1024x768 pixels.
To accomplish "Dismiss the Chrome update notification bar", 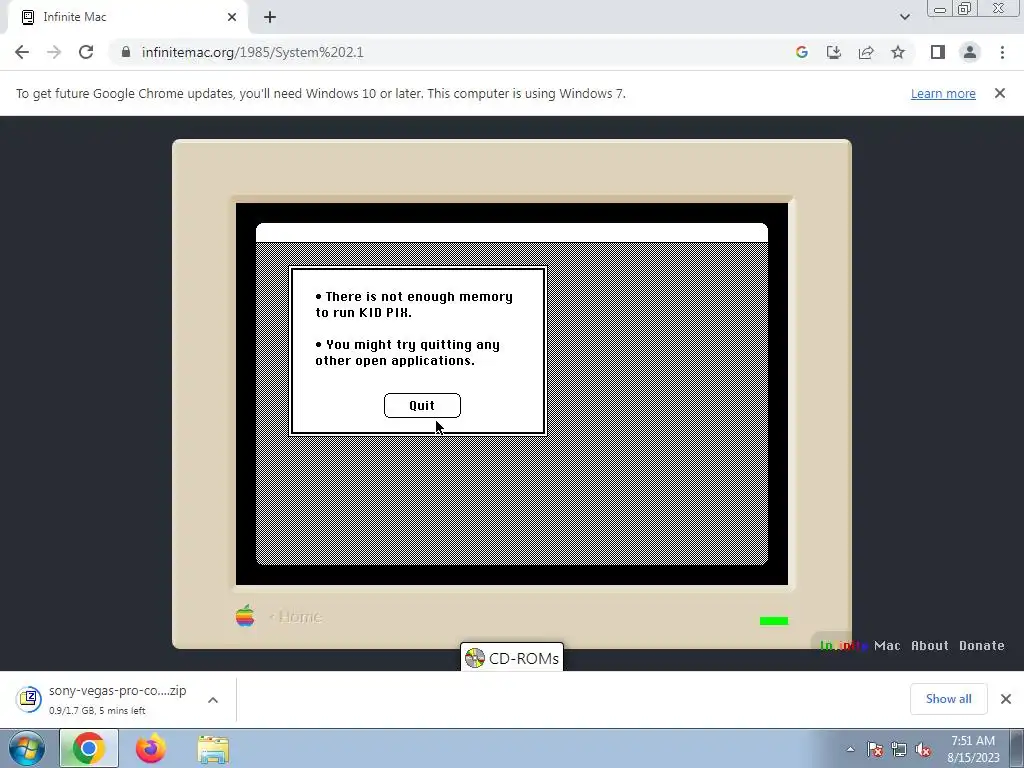I will [x=1000, y=93].
